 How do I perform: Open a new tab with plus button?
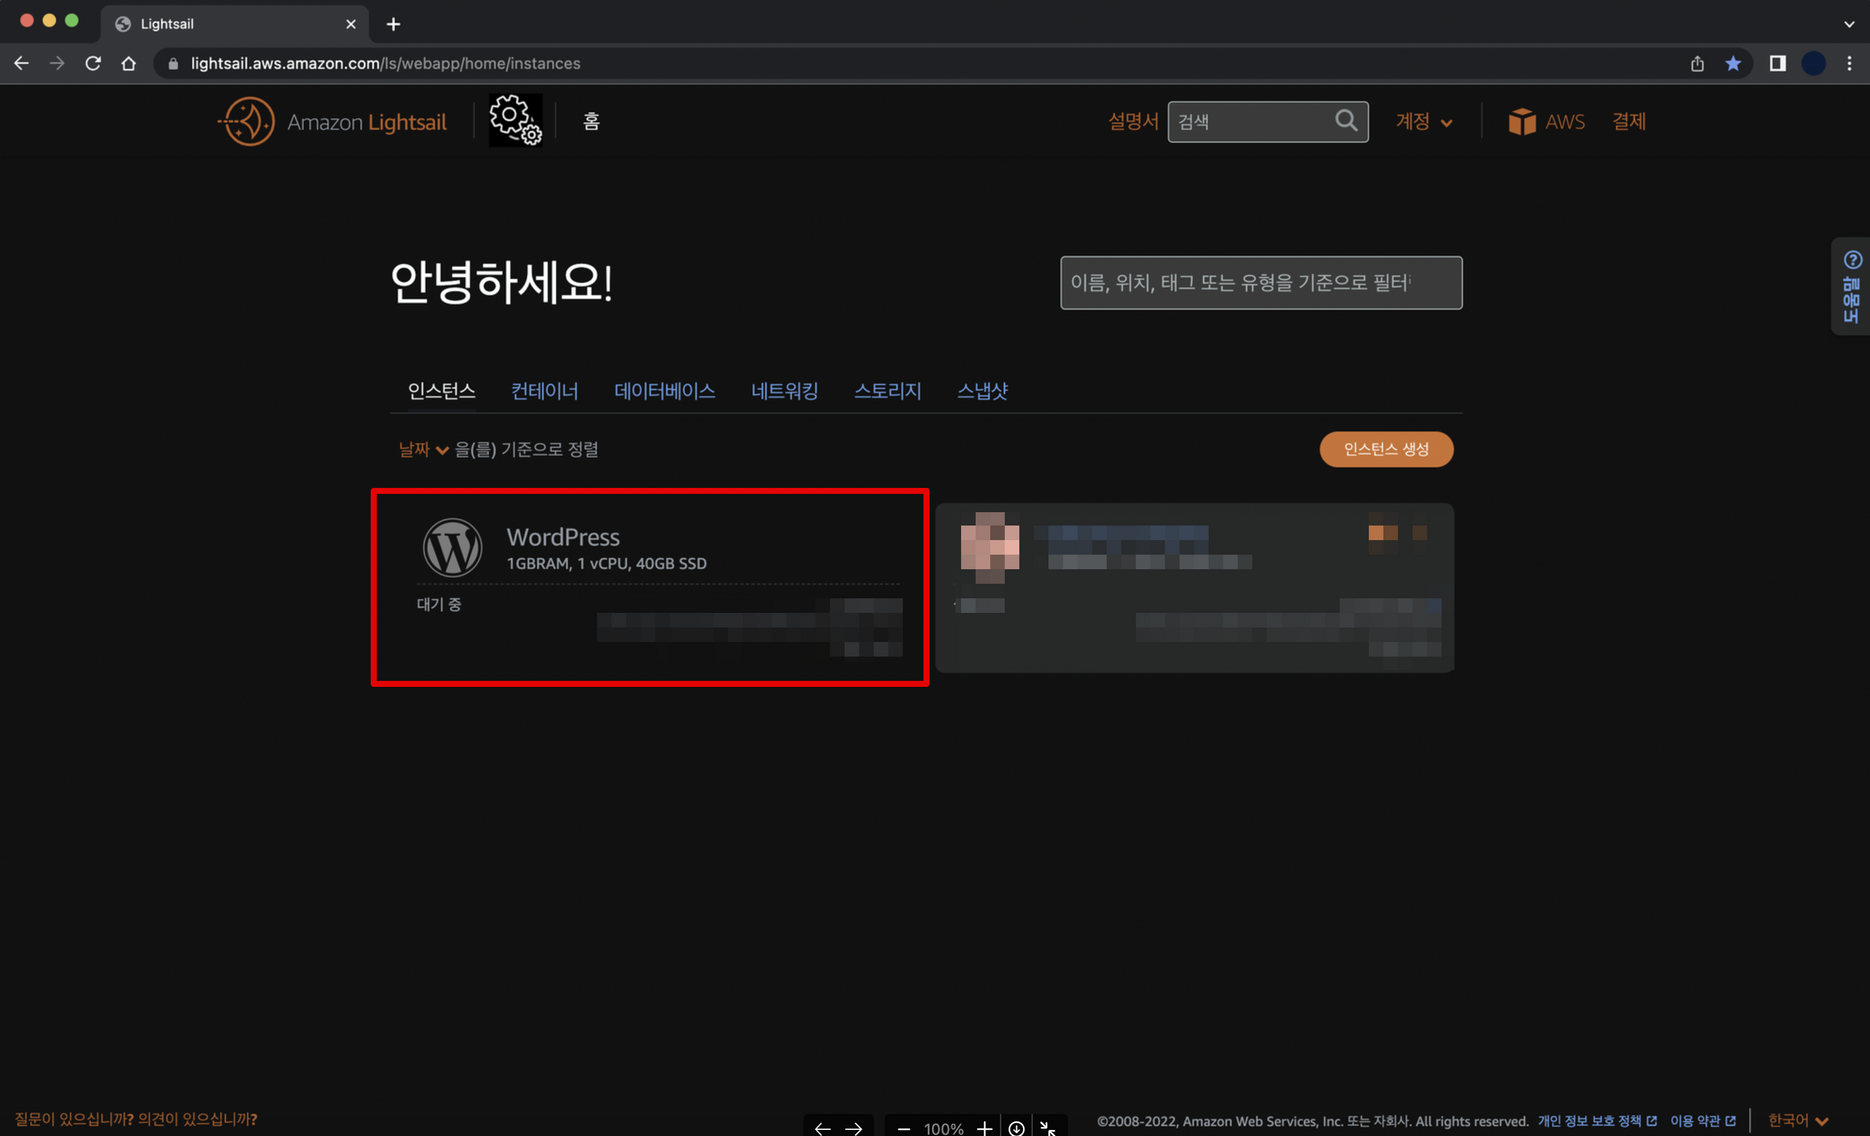coord(393,24)
